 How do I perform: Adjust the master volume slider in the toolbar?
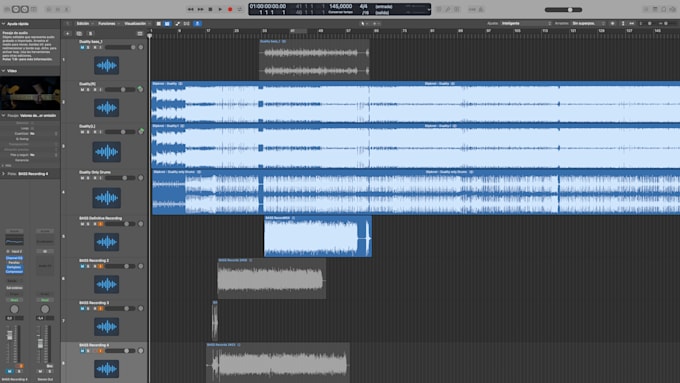point(564,10)
